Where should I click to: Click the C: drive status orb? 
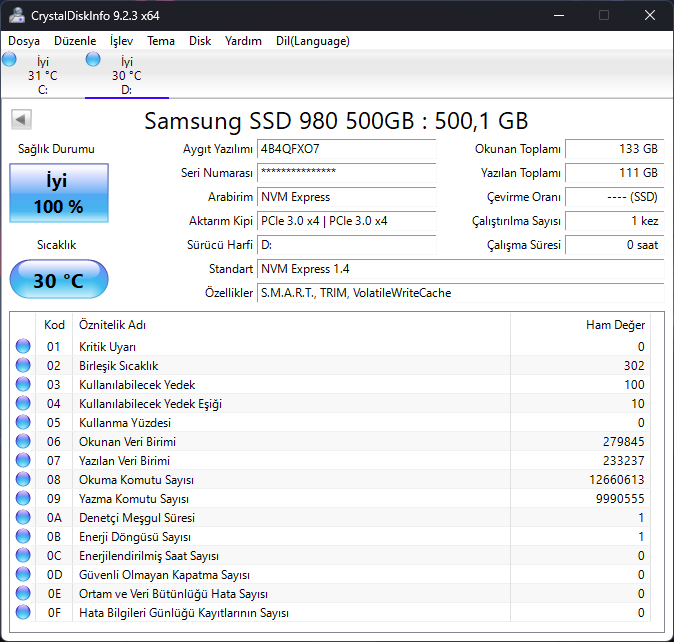click(10, 60)
